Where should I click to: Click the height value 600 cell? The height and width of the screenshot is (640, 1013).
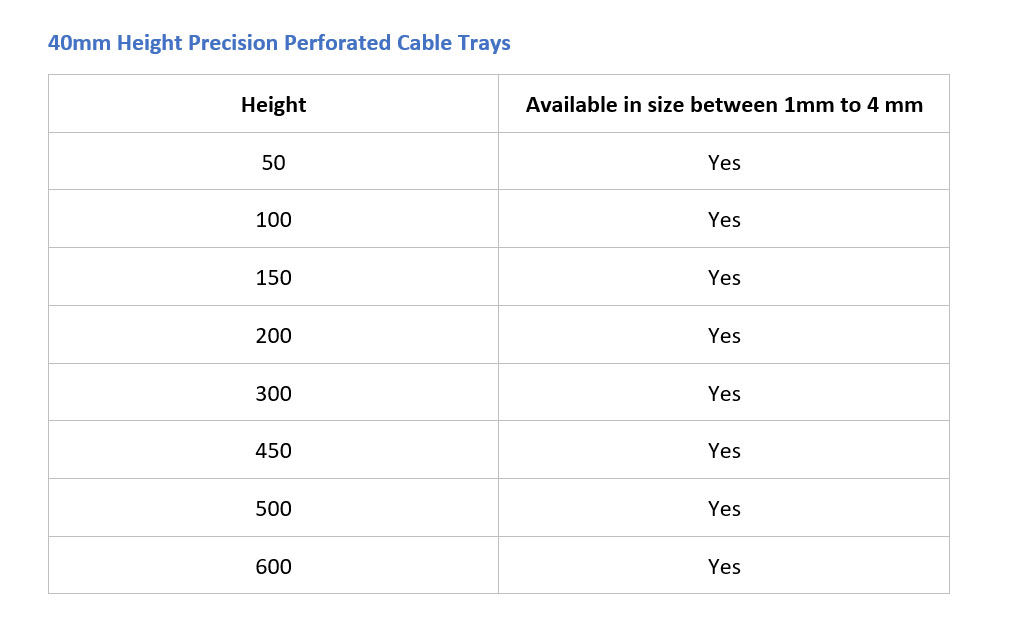tap(273, 567)
